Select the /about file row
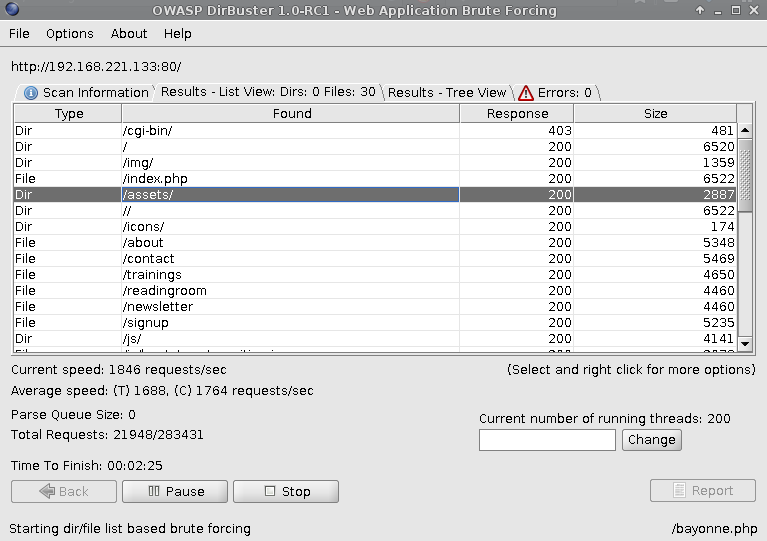 click(x=375, y=243)
